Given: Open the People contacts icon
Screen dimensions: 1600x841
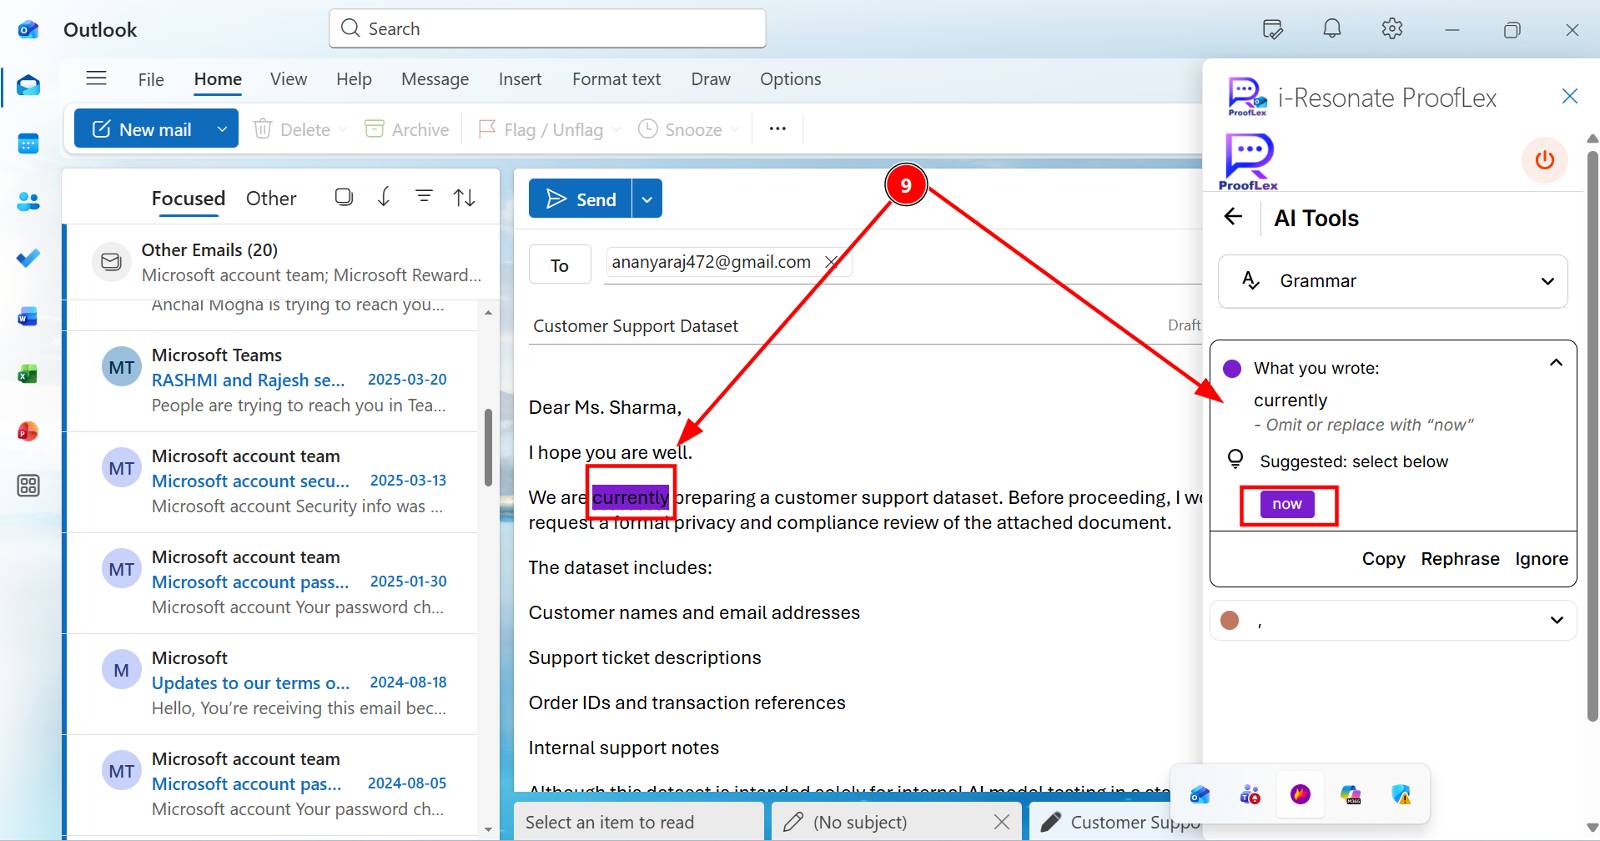Looking at the screenshot, I should point(28,201).
